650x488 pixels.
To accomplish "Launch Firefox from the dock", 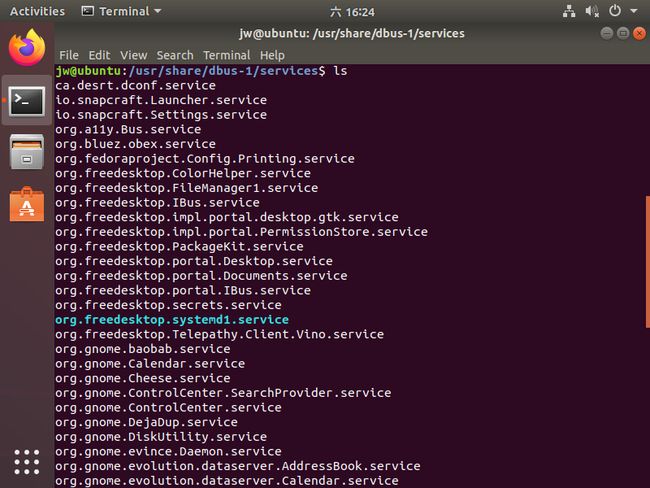I will pyautogui.click(x=27, y=48).
